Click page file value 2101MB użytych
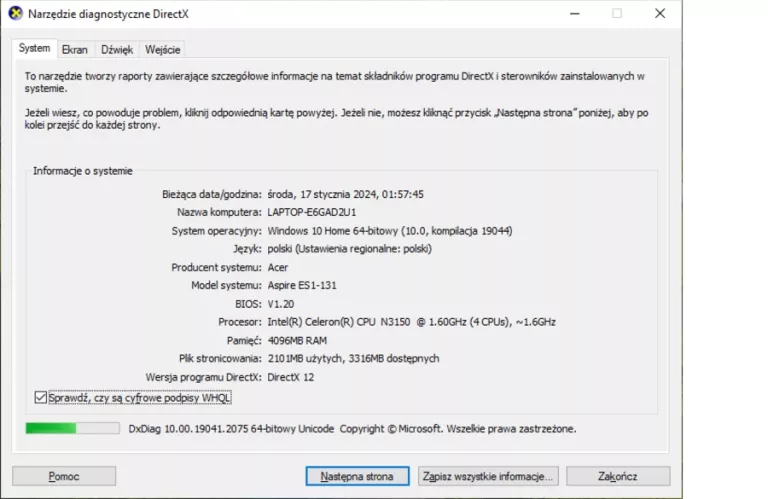Image resolution: width=768 pixels, height=499 pixels. [x=353, y=358]
